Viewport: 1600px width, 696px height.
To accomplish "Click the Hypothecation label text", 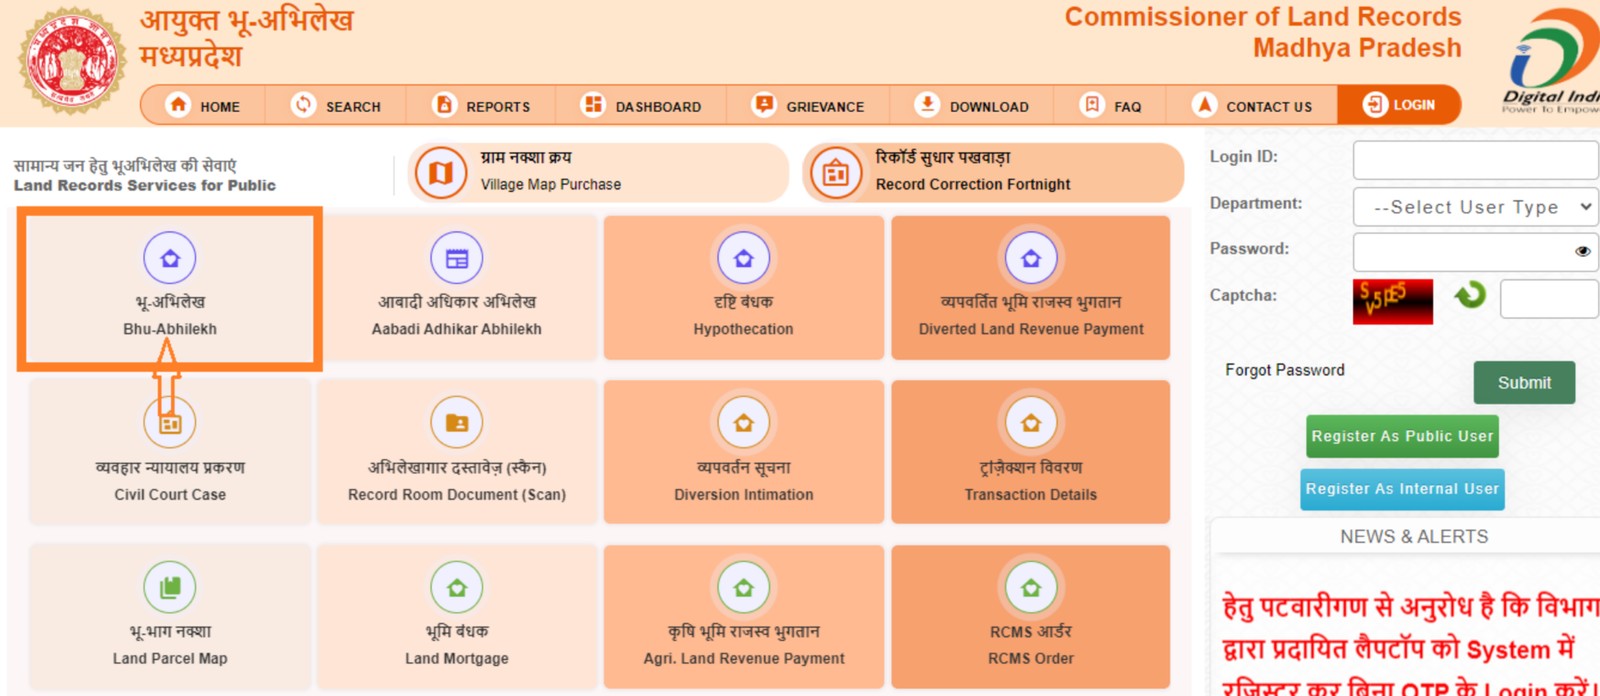I will 744,329.
